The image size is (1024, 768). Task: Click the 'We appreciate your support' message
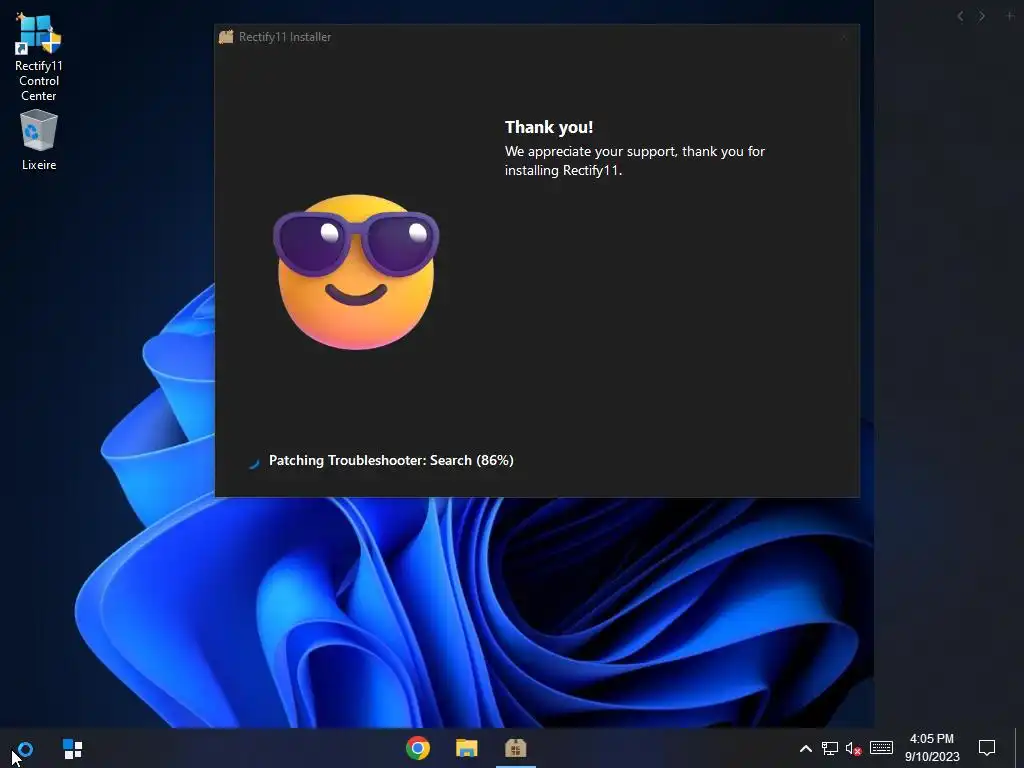pyautogui.click(x=634, y=161)
